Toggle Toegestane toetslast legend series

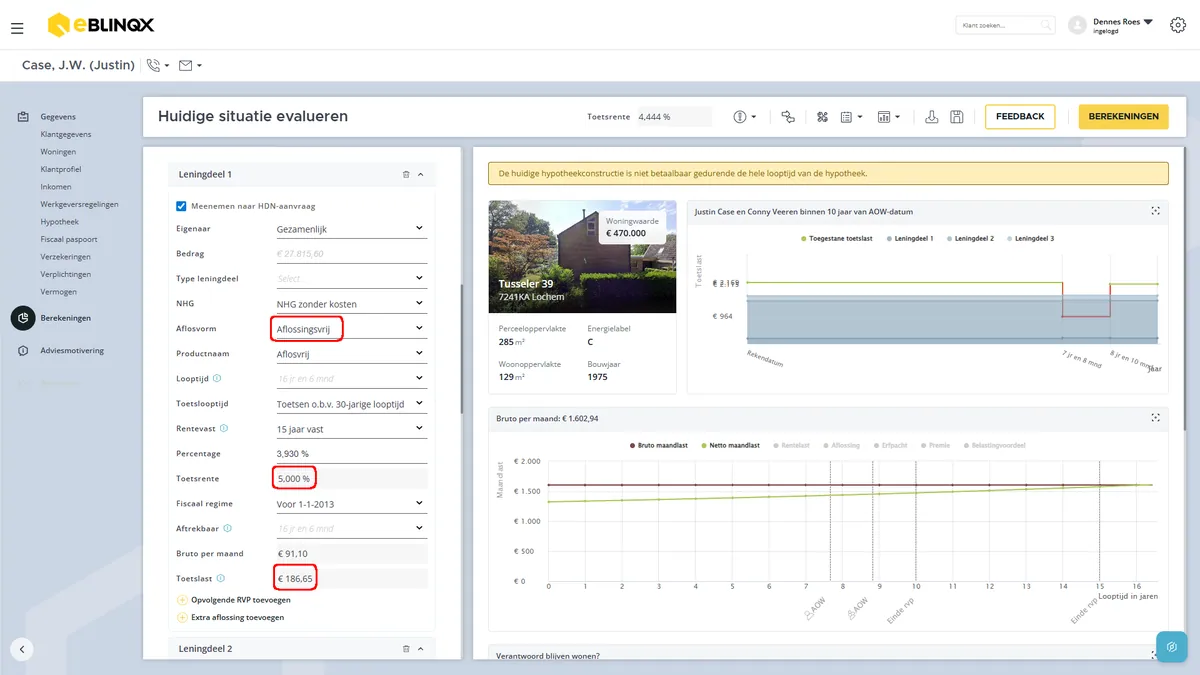click(838, 239)
